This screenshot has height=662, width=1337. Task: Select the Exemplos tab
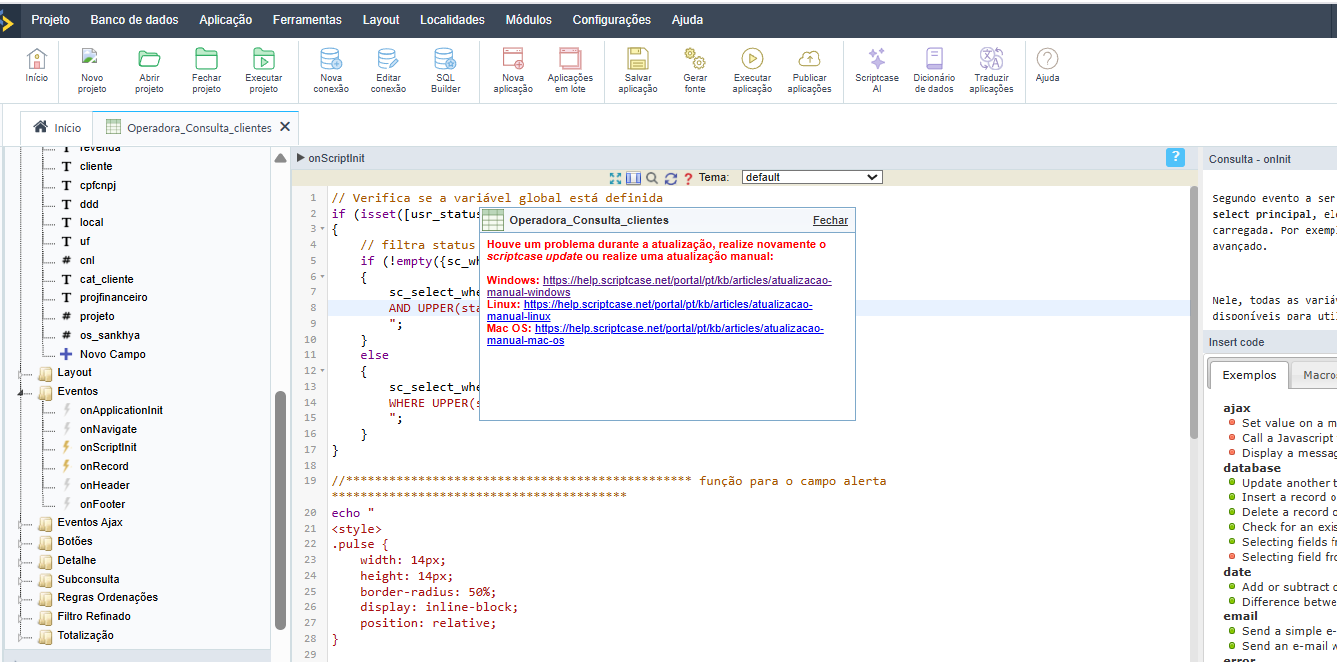coord(1249,375)
